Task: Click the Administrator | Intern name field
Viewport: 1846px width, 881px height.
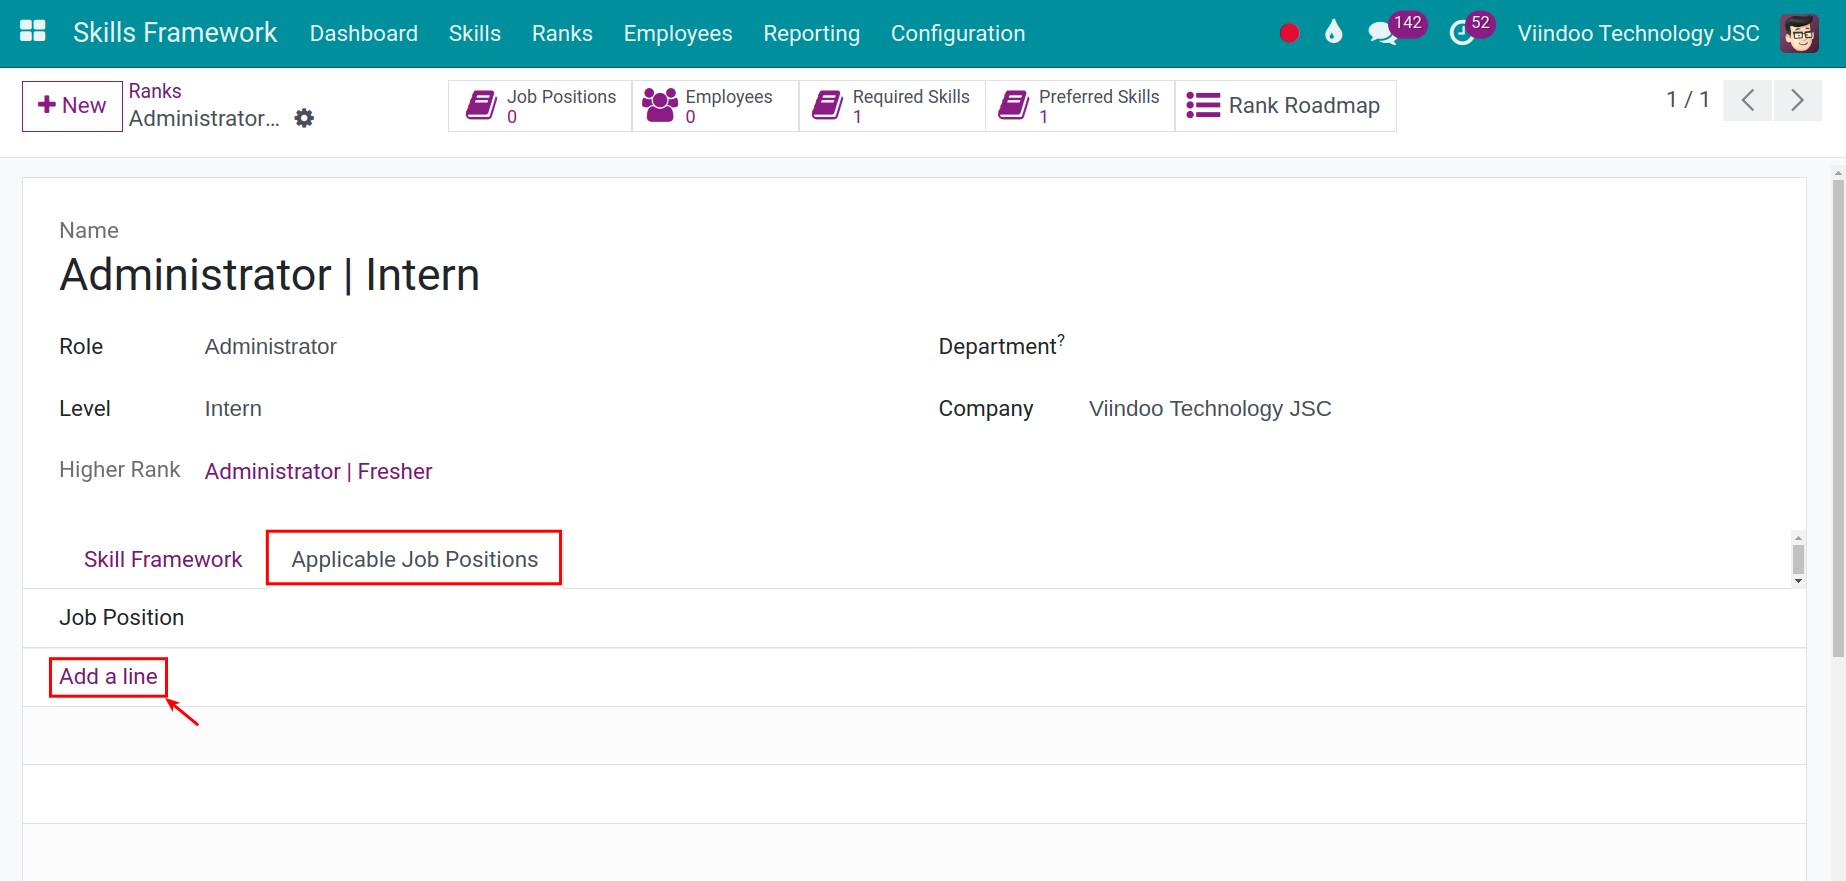Action: coord(270,275)
